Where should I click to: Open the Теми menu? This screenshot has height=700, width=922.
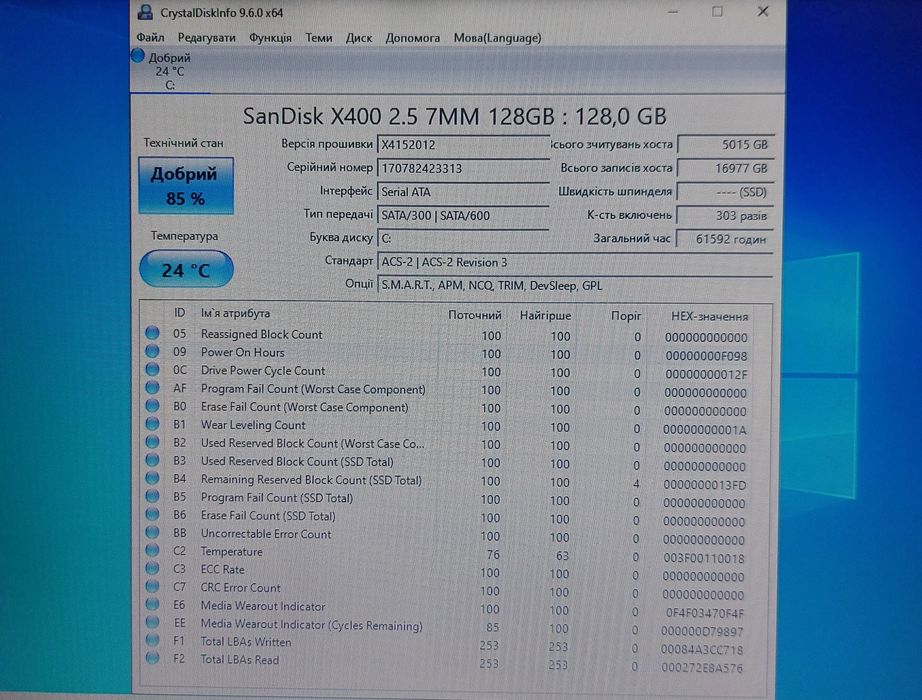click(319, 38)
